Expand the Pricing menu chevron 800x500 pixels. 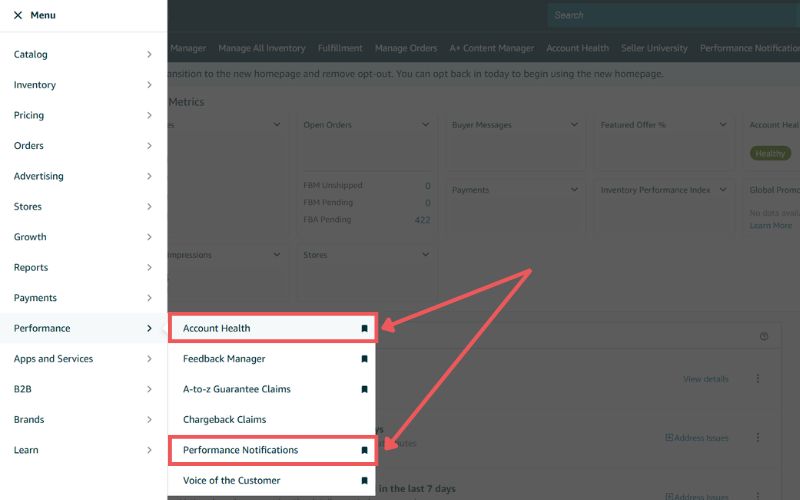pyautogui.click(x=149, y=115)
